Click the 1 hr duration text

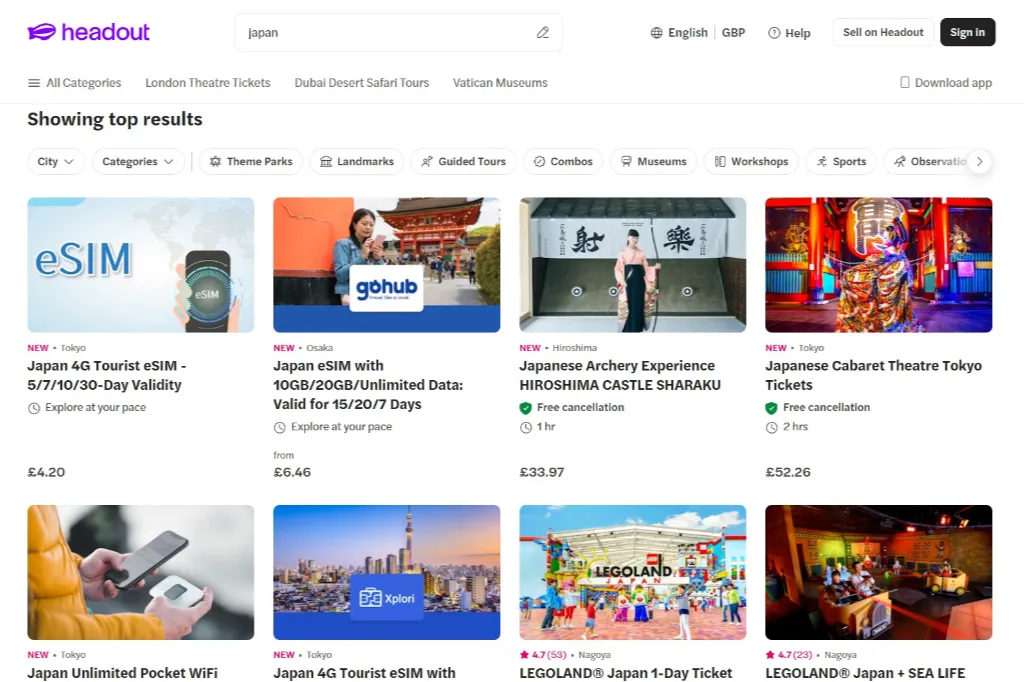(x=546, y=427)
